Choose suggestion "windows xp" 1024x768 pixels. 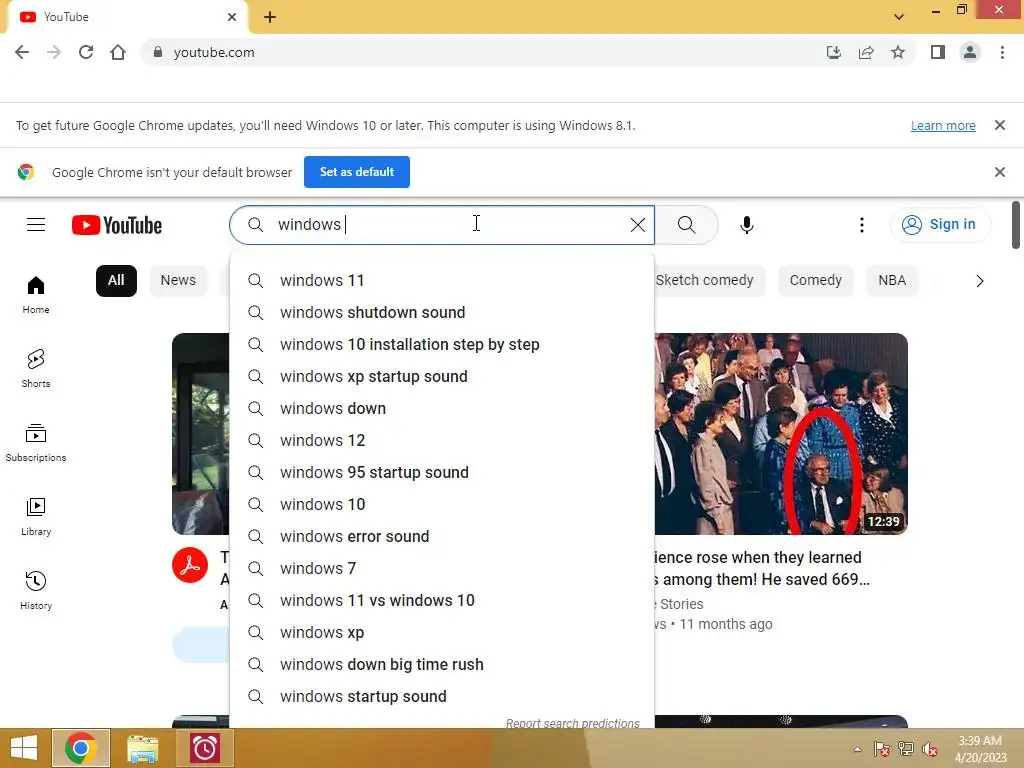tap(442, 632)
